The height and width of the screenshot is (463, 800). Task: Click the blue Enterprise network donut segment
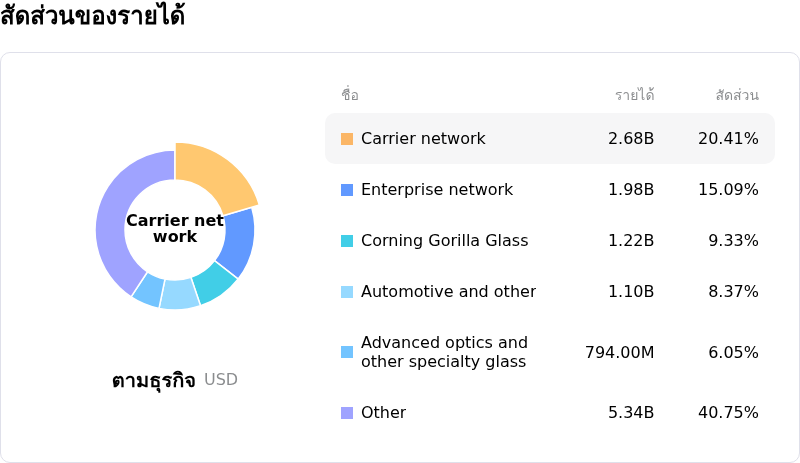coord(236,241)
